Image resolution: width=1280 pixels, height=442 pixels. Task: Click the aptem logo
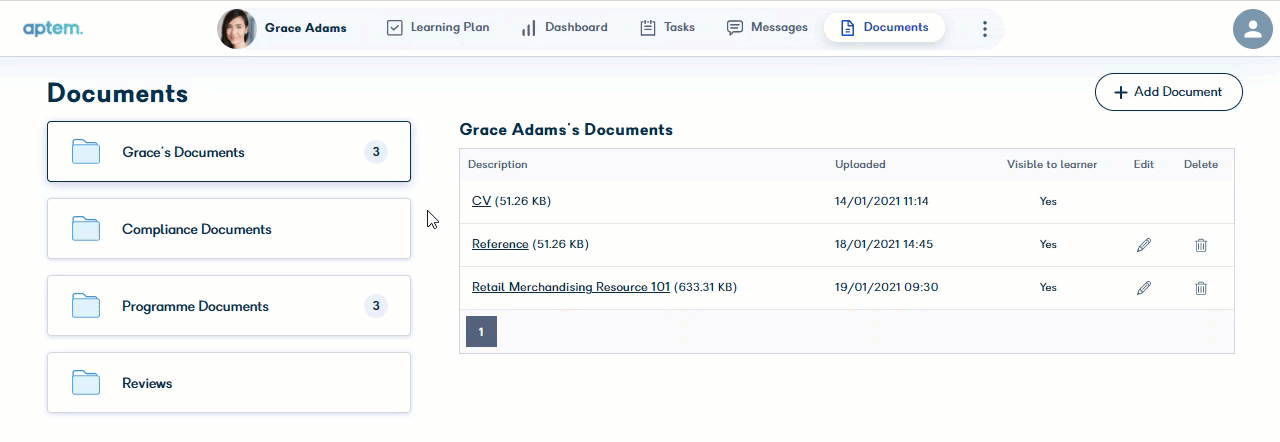(x=53, y=28)
